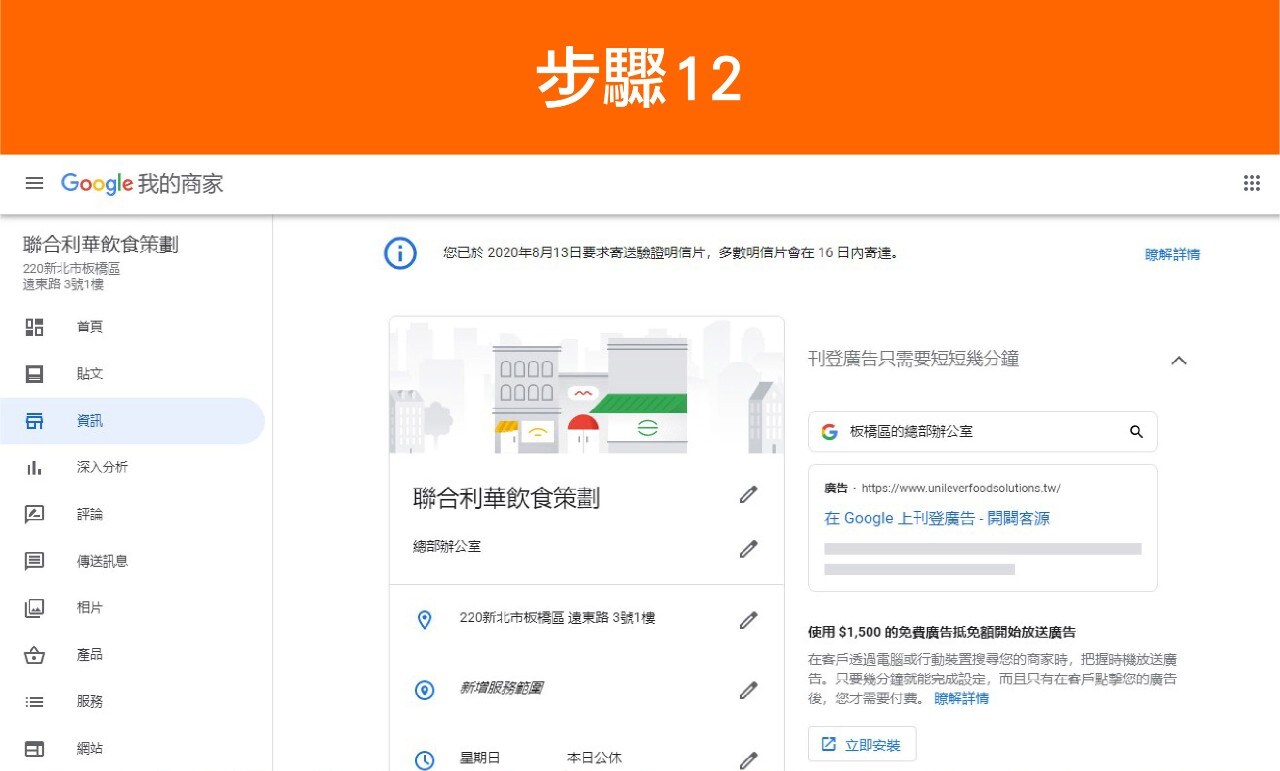Edit category 總部辦公室 pencil icon
This screenshot has width=1280, height=771.
(748, 548)
